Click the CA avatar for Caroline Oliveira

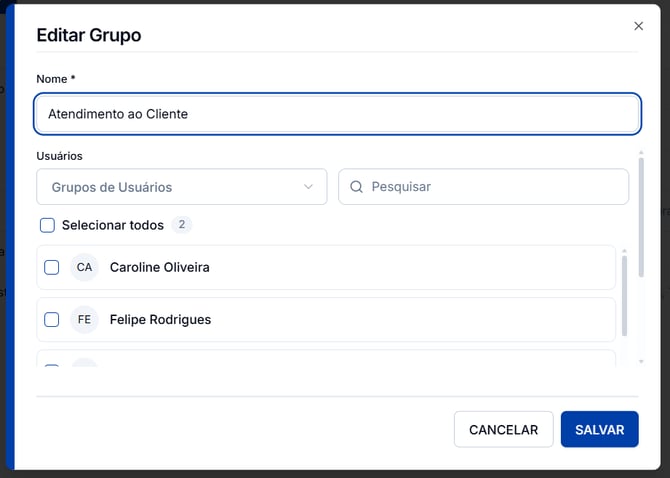pos(84,267)
